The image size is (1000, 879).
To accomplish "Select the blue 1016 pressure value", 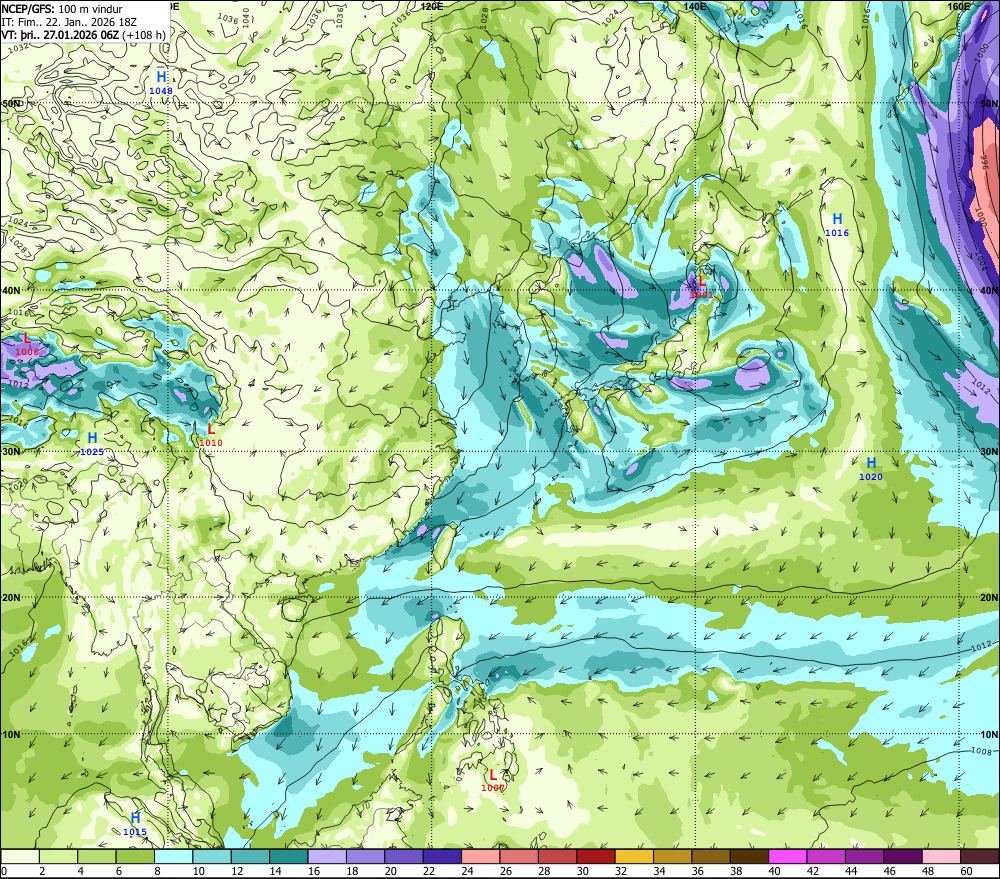I will (x=837, y=233).
